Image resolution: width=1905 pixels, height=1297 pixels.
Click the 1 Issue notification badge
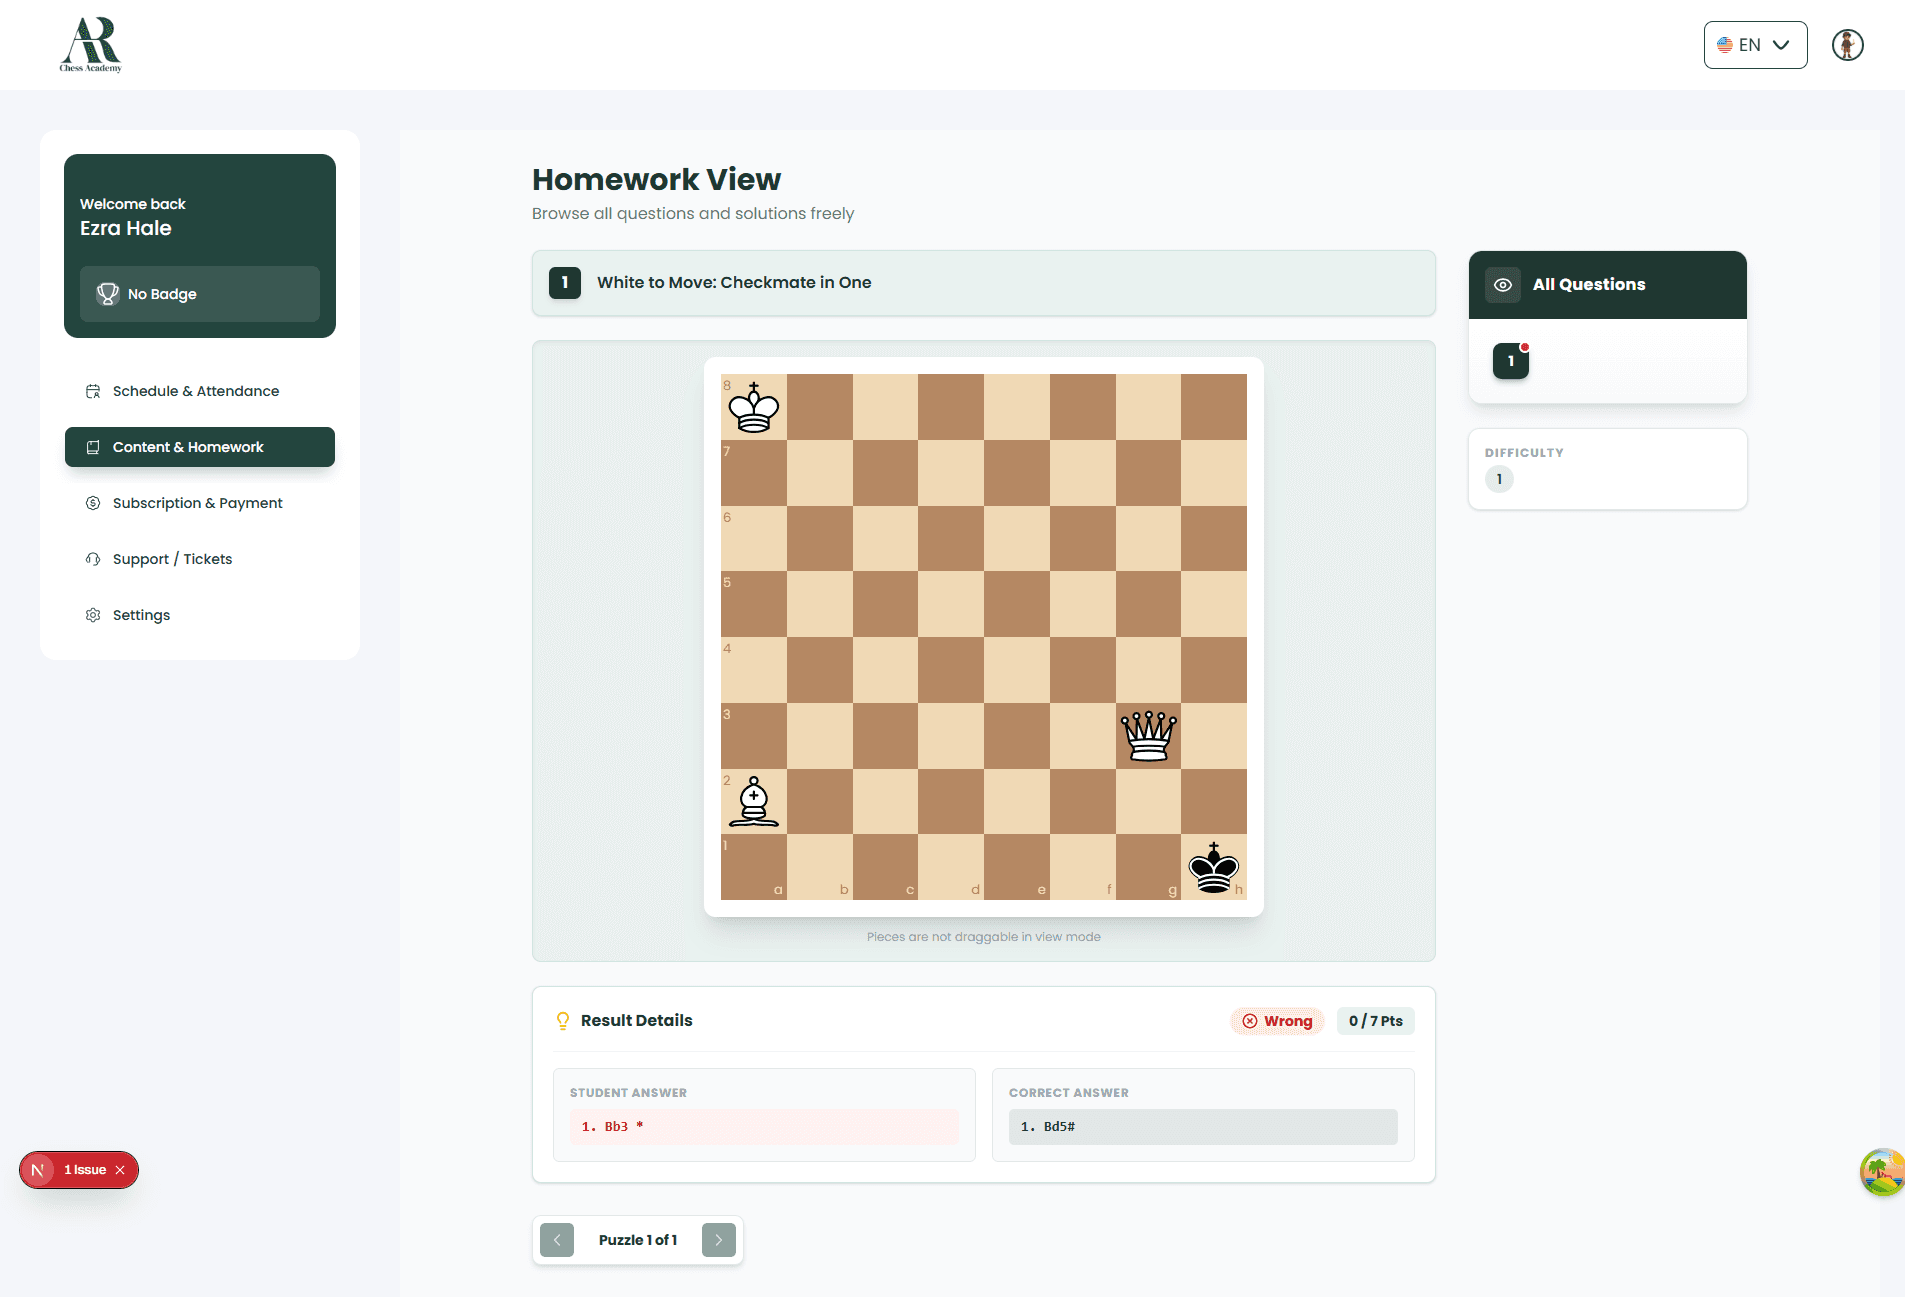(79, 1170)
